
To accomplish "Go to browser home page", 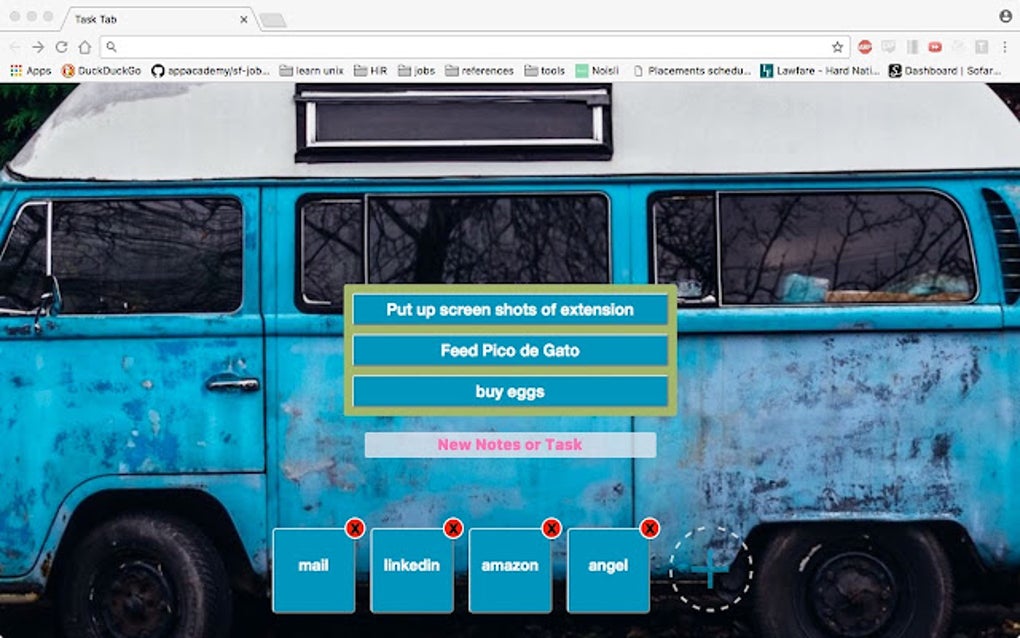I will [85, 47].
